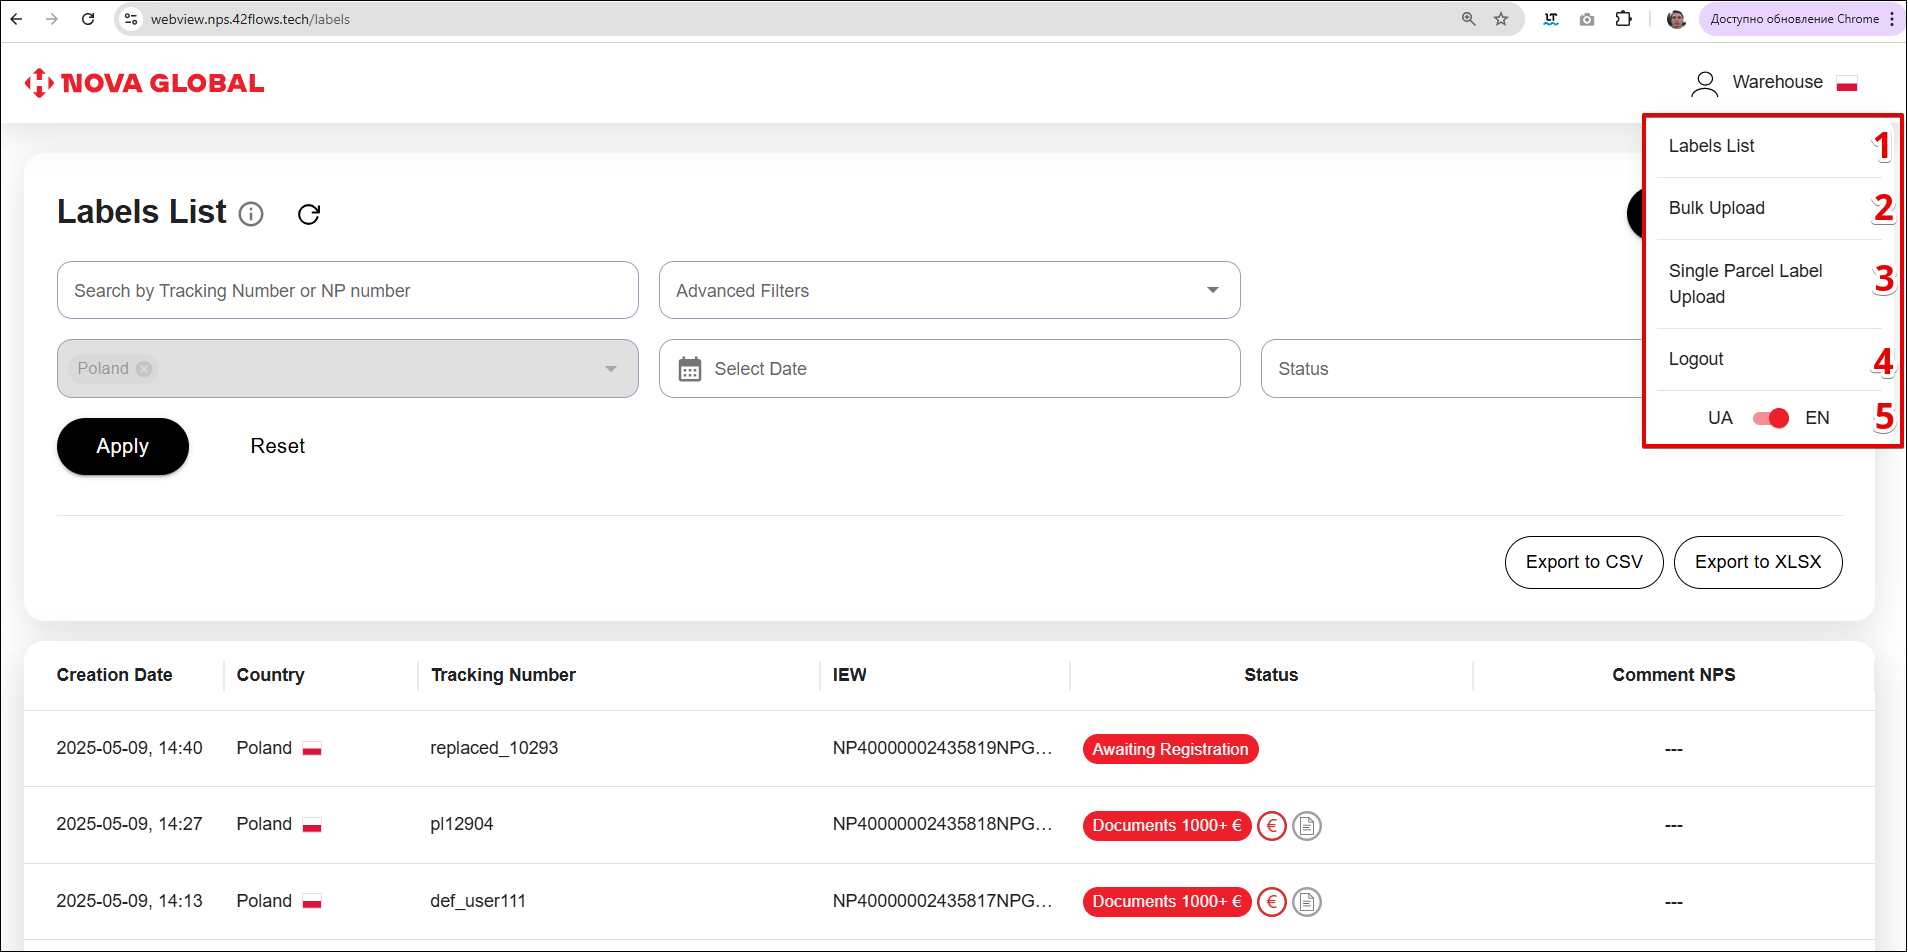Toggle the UA/EN language switch

click(1770, 418)
